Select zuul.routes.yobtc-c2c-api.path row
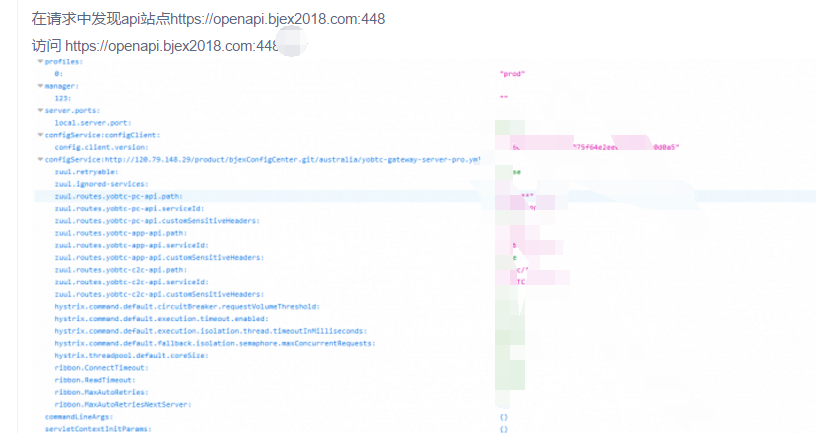The image size is (816, 433). point(121,270)
